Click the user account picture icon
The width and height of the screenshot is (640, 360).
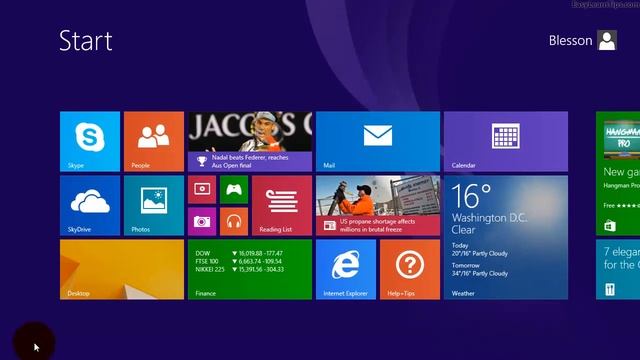click(607, 40)
